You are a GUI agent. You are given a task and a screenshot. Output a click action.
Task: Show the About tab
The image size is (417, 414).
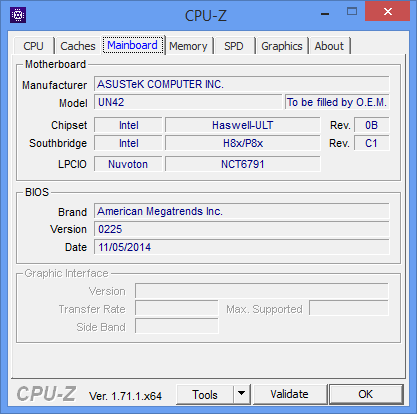(329, 46)
